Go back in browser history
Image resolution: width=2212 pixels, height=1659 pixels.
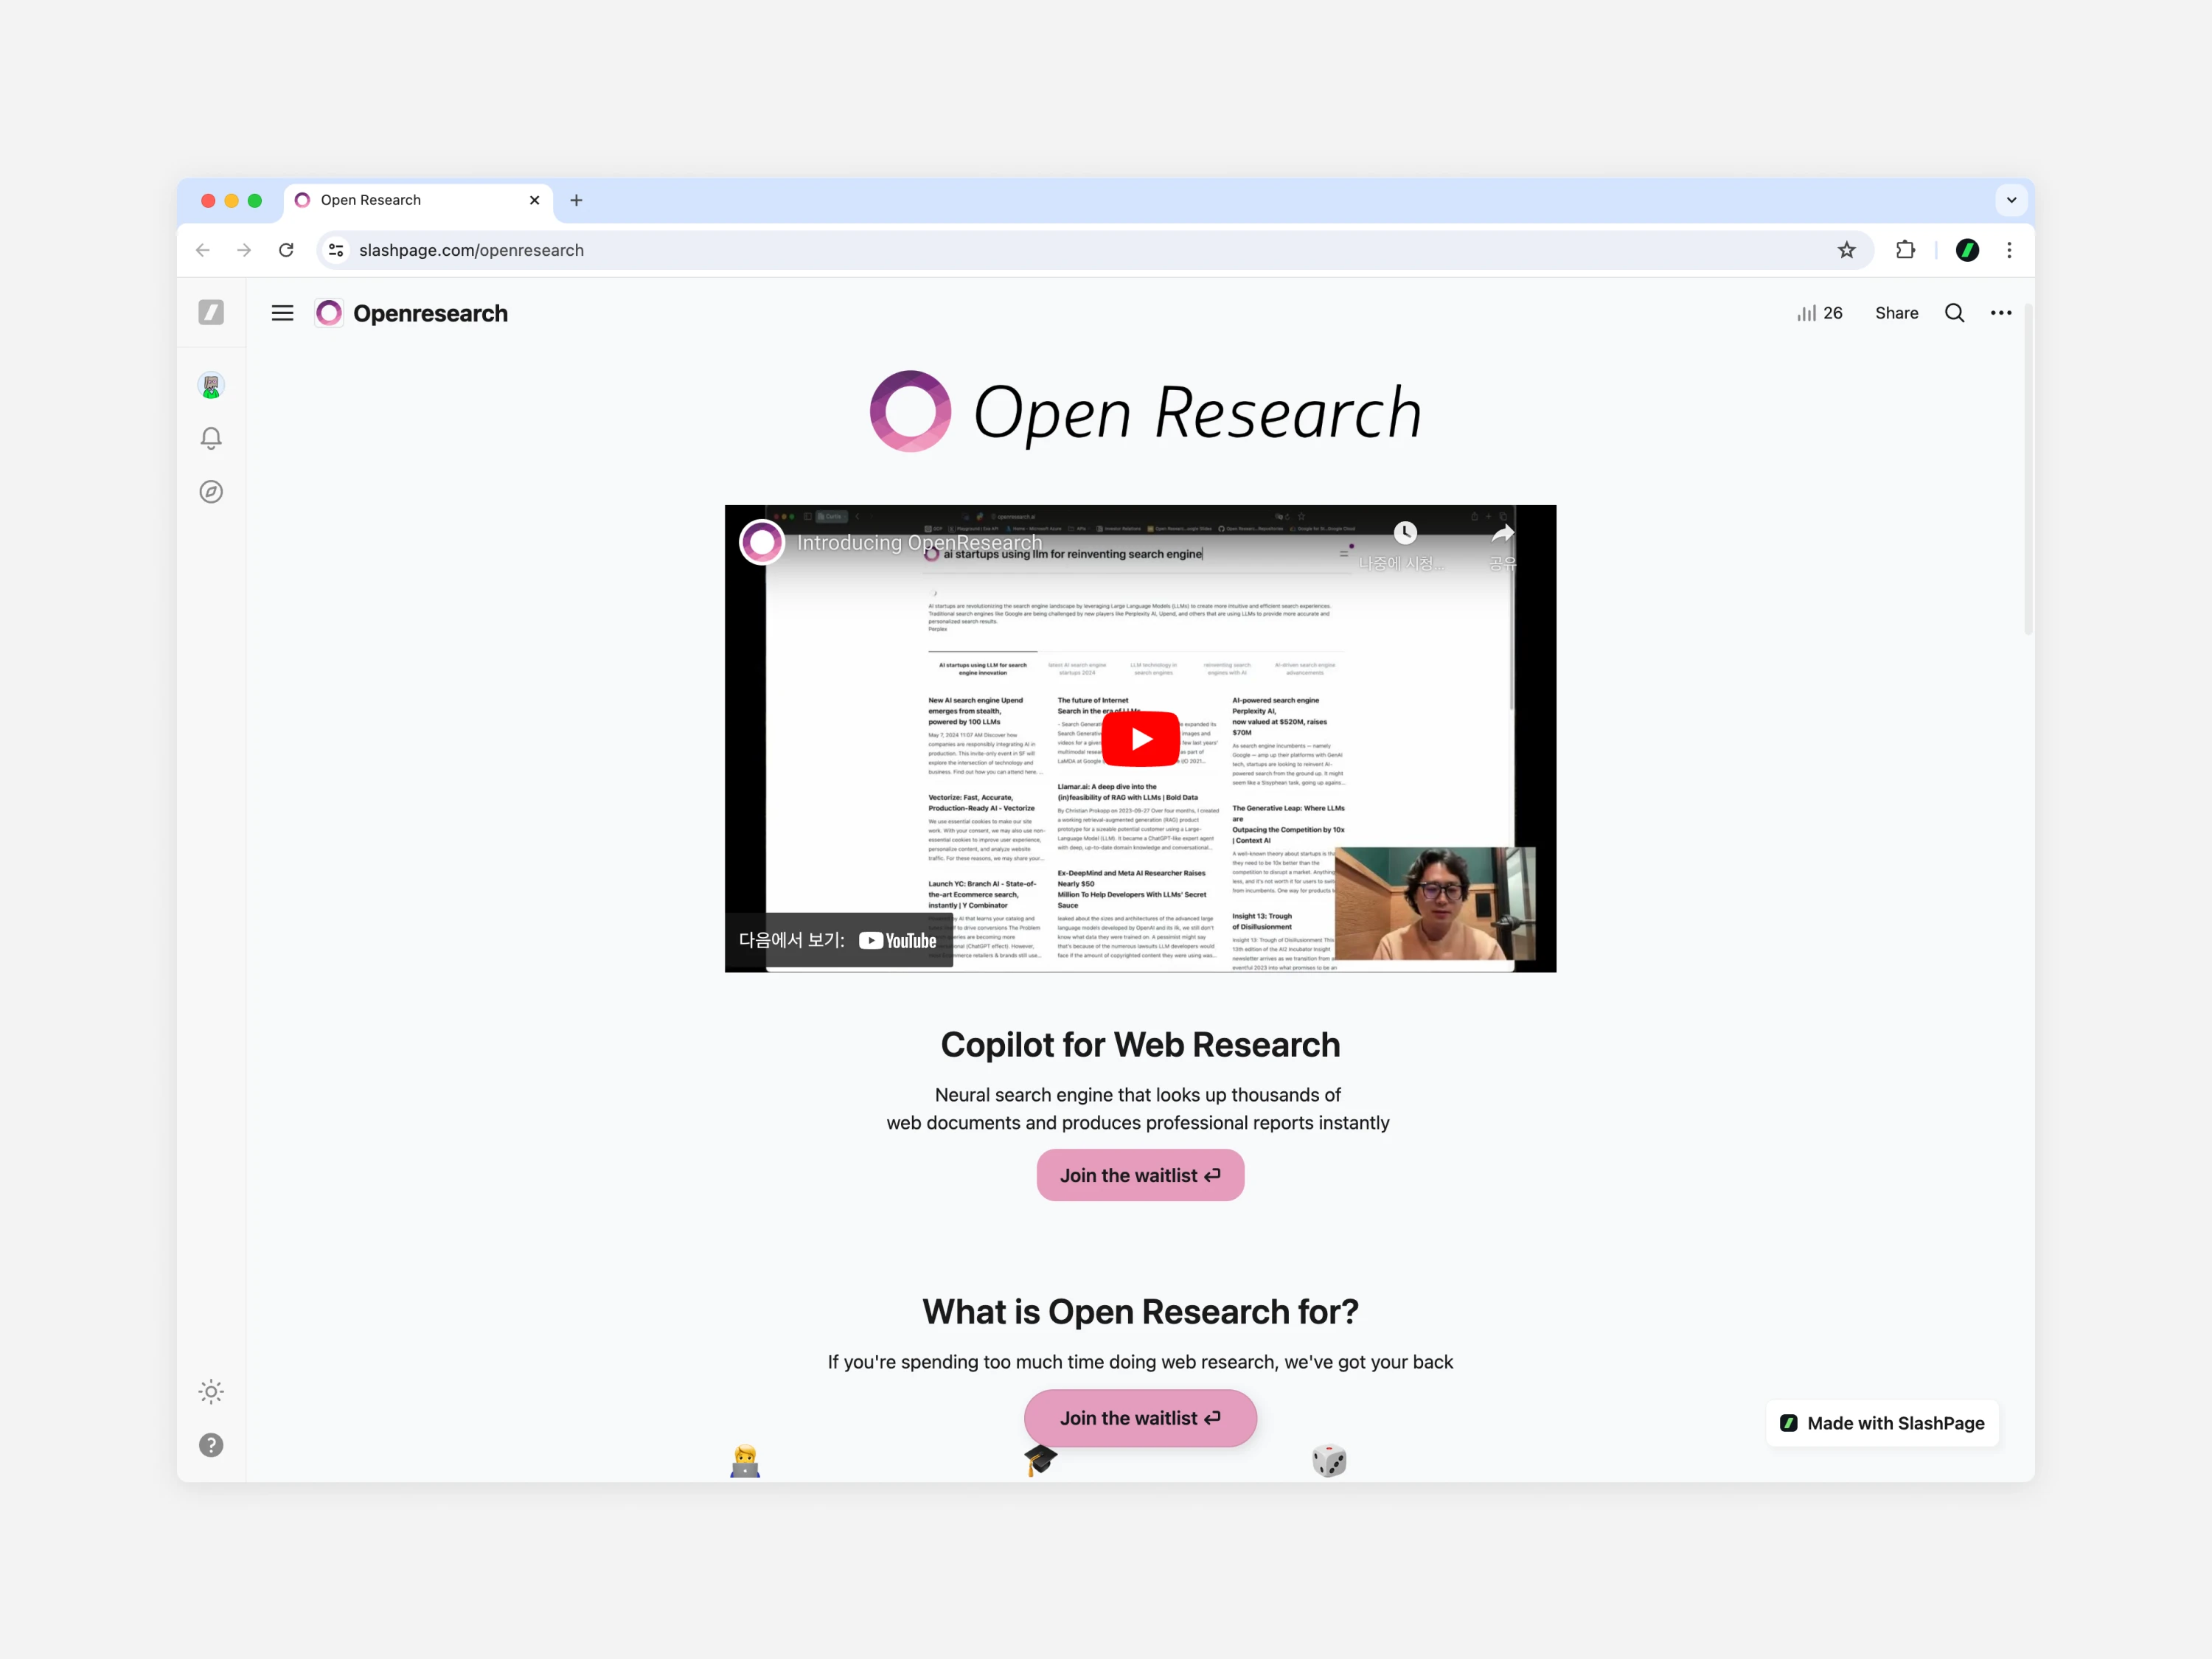(203, 250)
